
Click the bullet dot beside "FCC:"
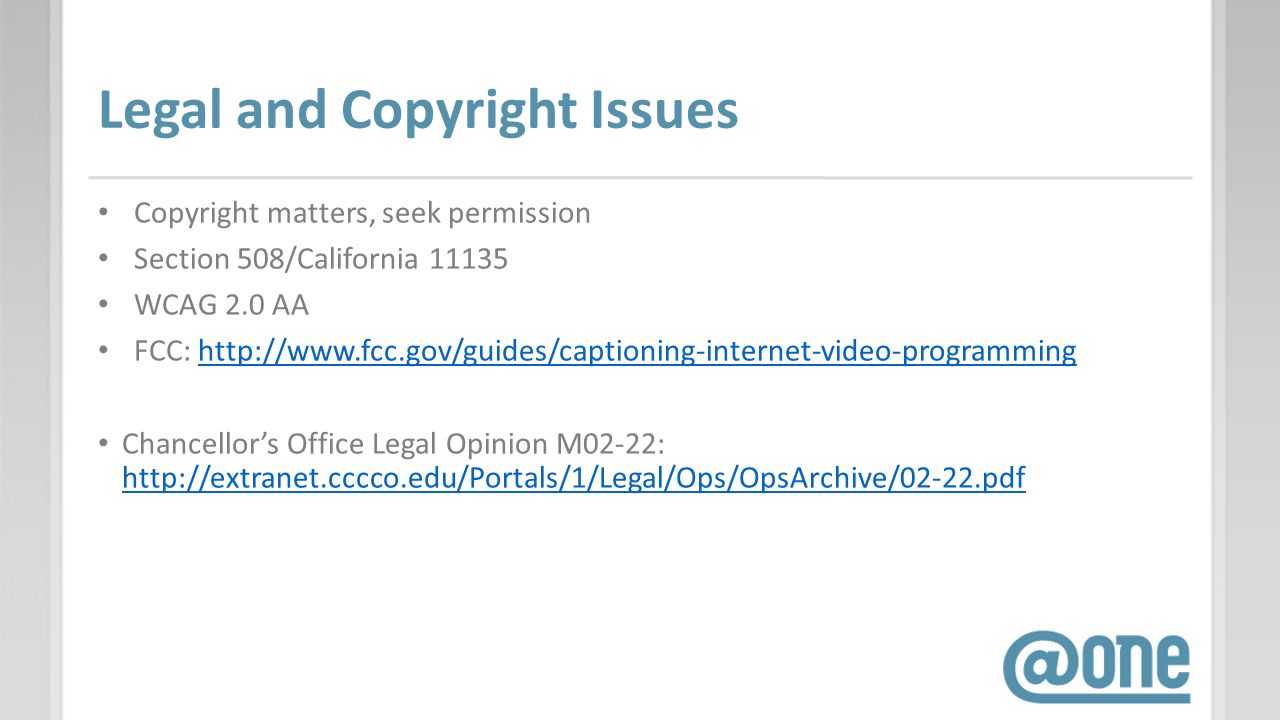tap(104, 351)
